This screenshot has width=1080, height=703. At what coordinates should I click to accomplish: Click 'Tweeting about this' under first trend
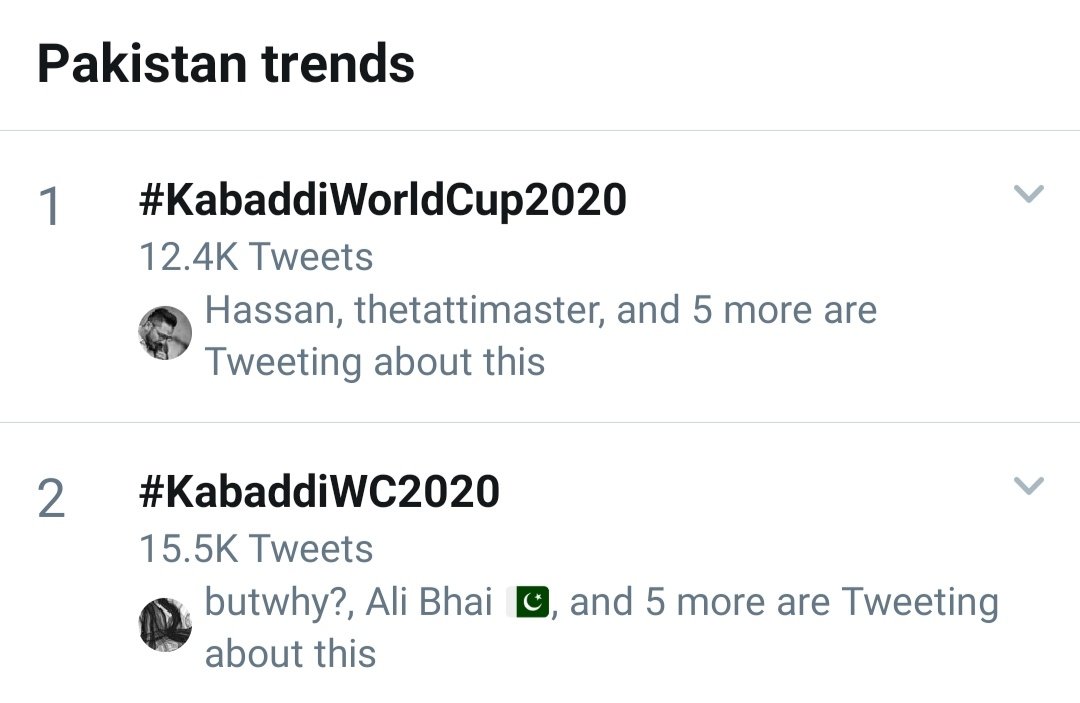[x=375, y=362]
